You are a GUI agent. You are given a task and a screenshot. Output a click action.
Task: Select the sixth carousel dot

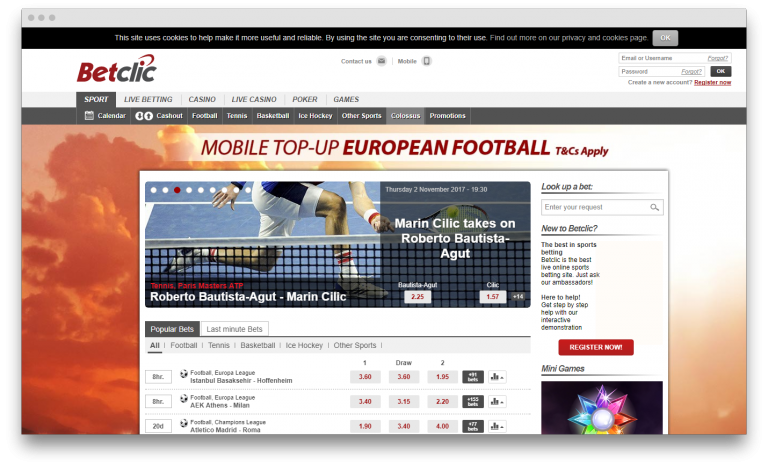click(213, 190)
